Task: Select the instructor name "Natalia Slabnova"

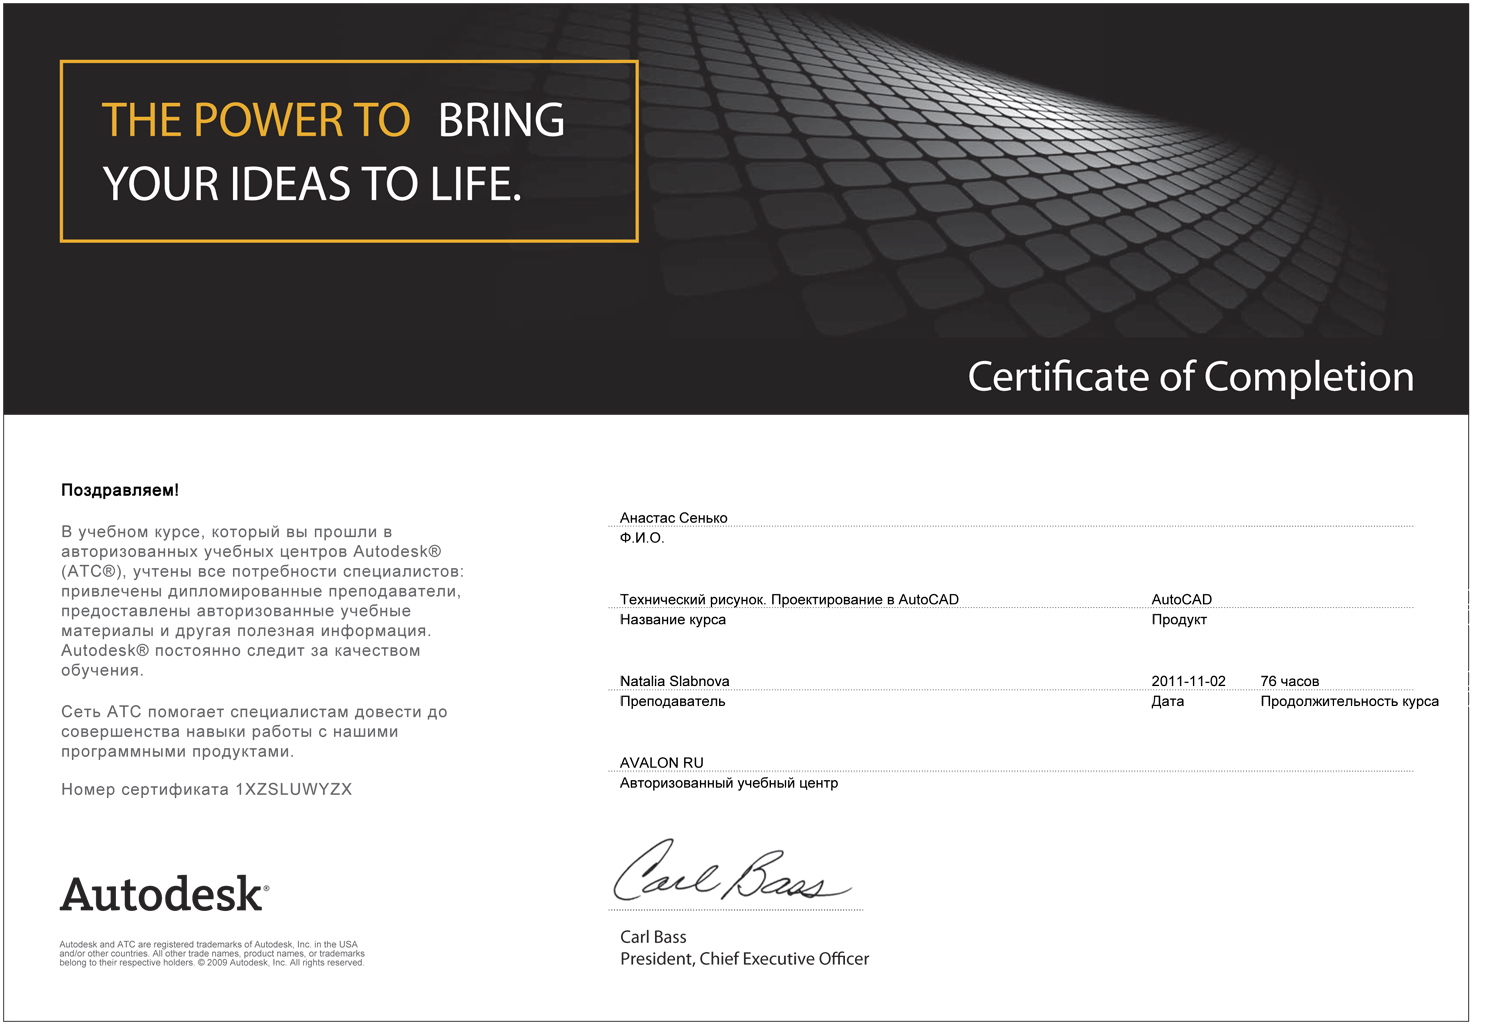Action: (x=675, y=681)
